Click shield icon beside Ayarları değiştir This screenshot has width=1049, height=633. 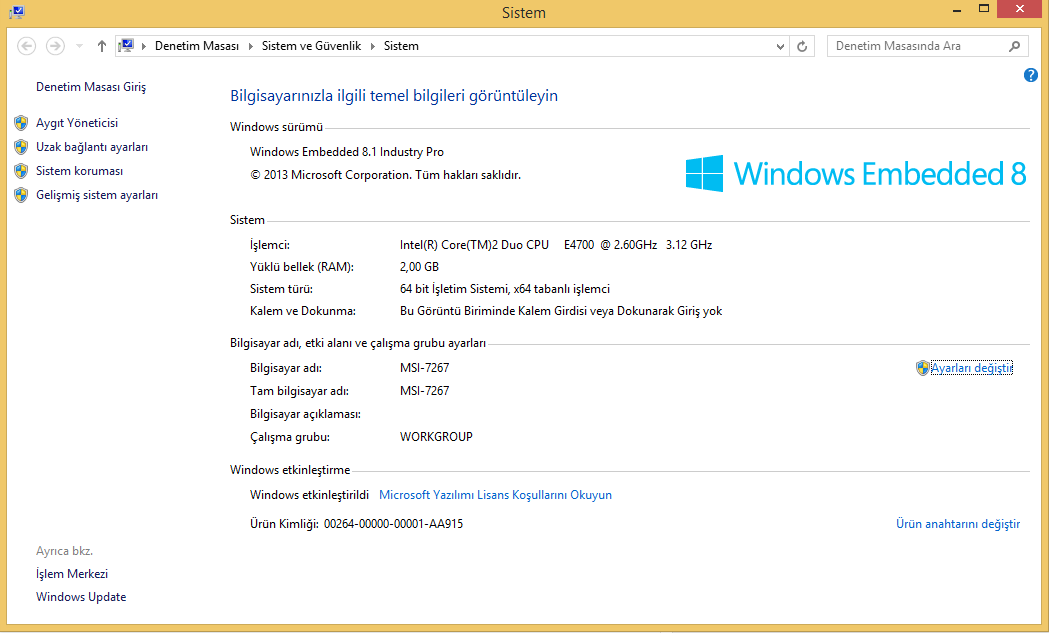pos(923,367)
